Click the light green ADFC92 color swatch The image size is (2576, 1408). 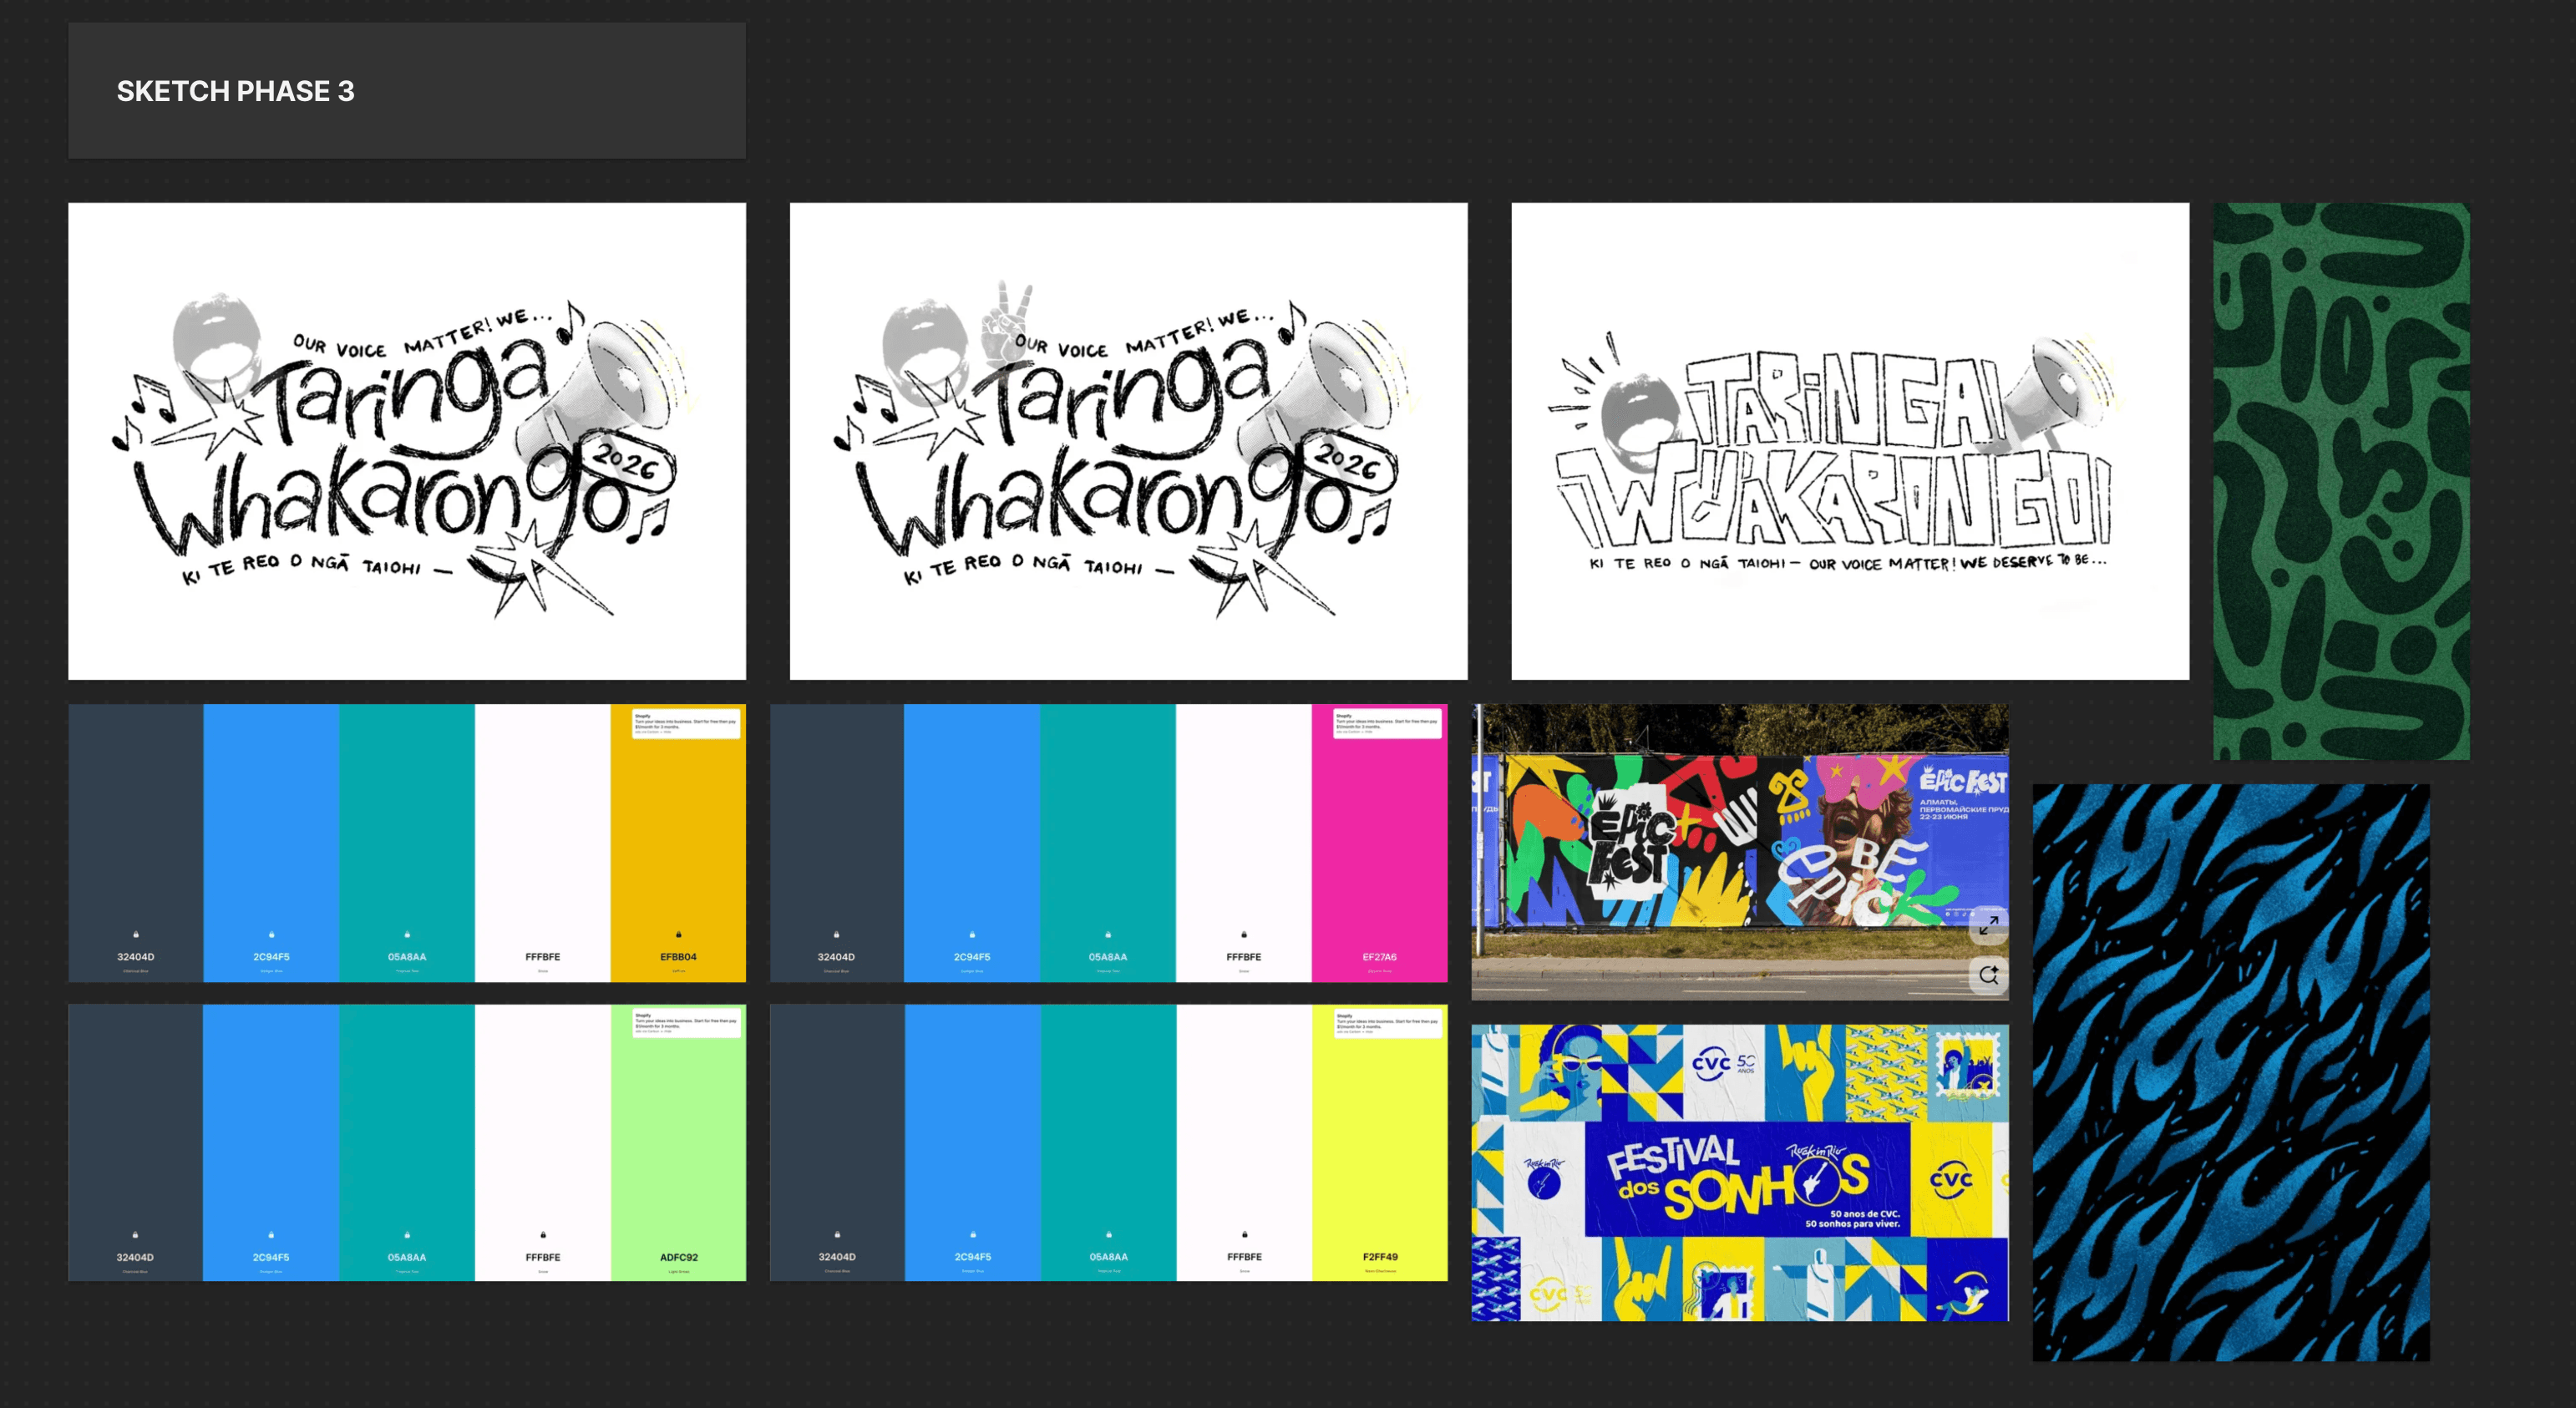click(x=678, y=1142)
